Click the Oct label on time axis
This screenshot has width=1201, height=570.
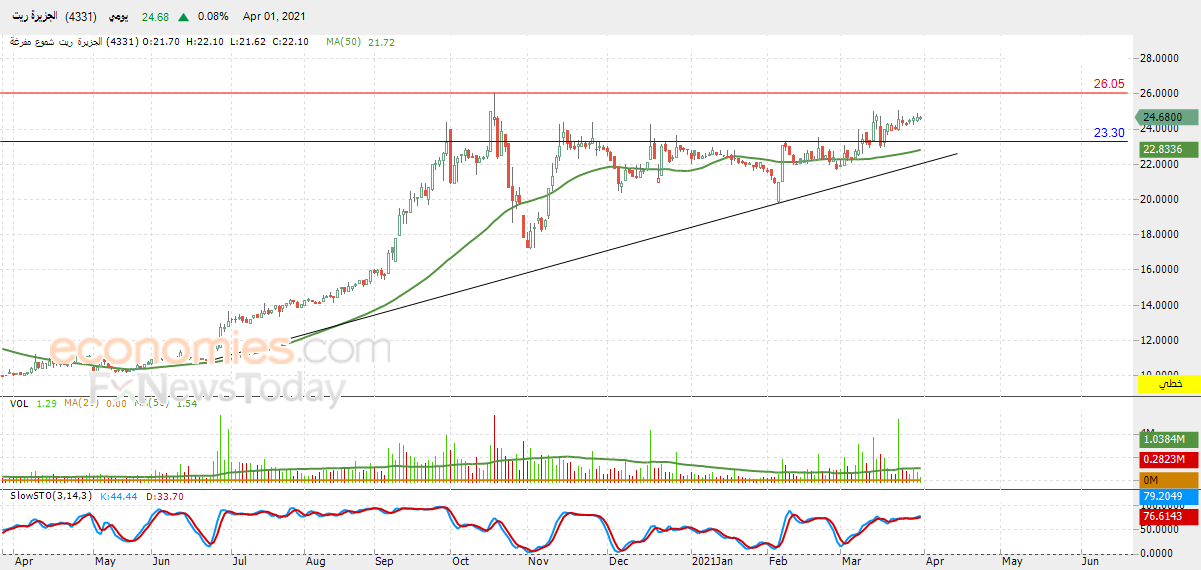(x=460, y=562)
